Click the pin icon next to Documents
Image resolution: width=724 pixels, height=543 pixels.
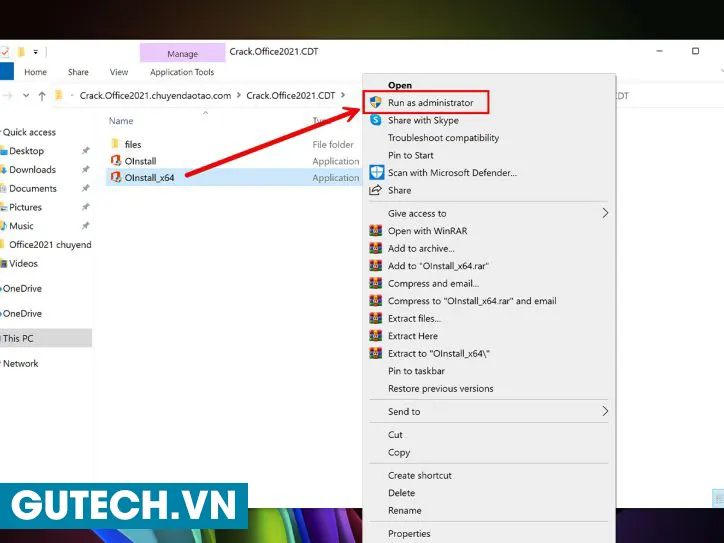pos(85,188)
